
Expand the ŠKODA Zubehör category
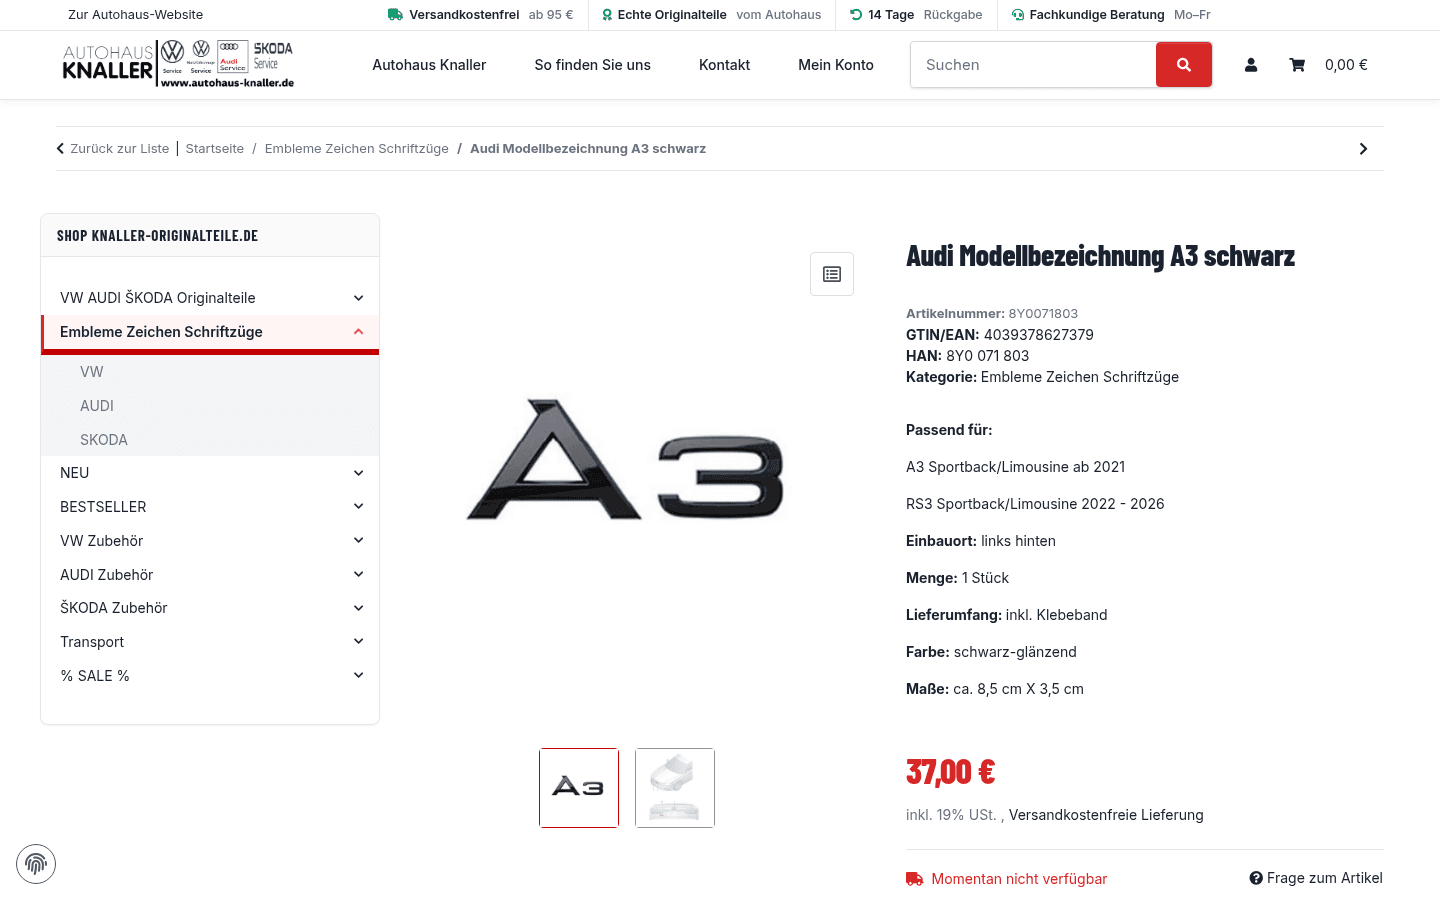click(358, 608)
